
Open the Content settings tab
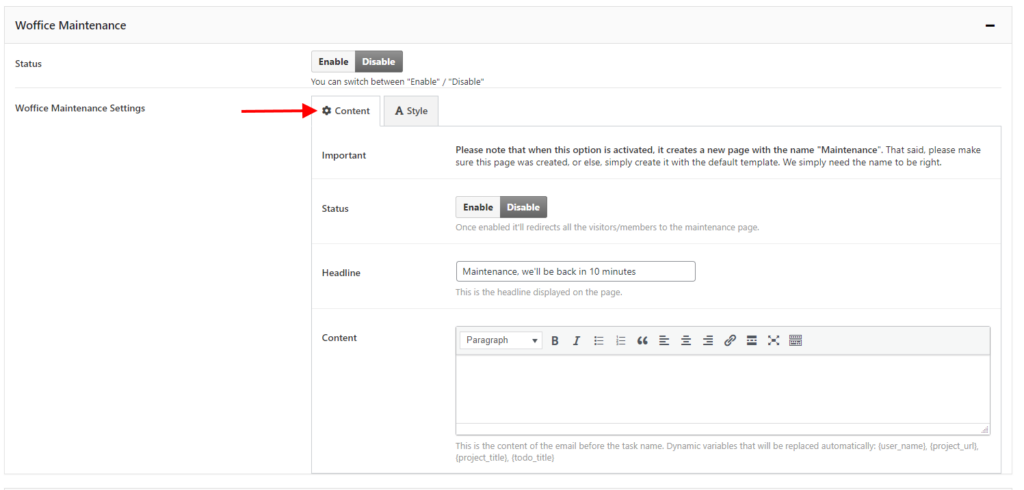coord(346,111)
